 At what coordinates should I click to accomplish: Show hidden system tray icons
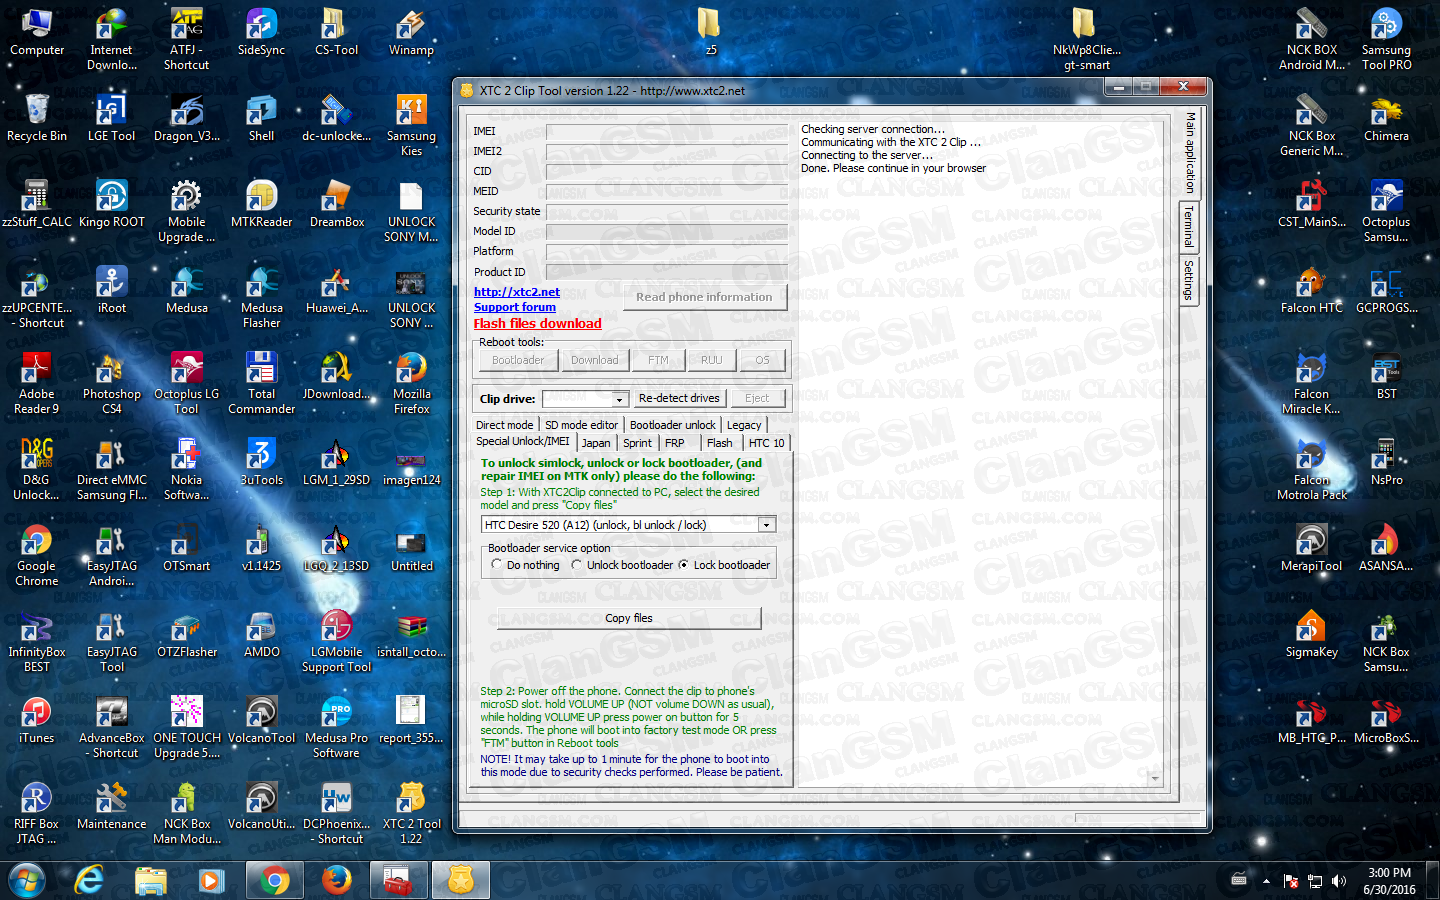tap(1266, 881)
